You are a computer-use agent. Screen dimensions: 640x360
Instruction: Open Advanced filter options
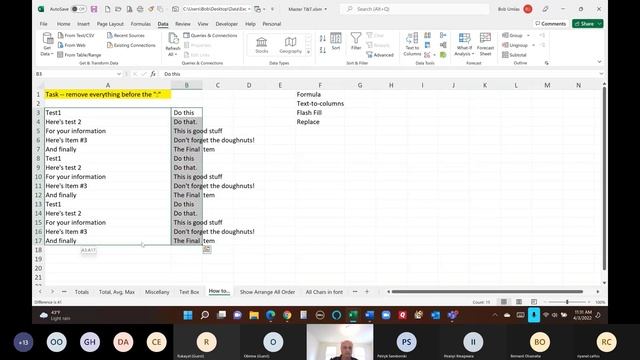click(380, 55)
